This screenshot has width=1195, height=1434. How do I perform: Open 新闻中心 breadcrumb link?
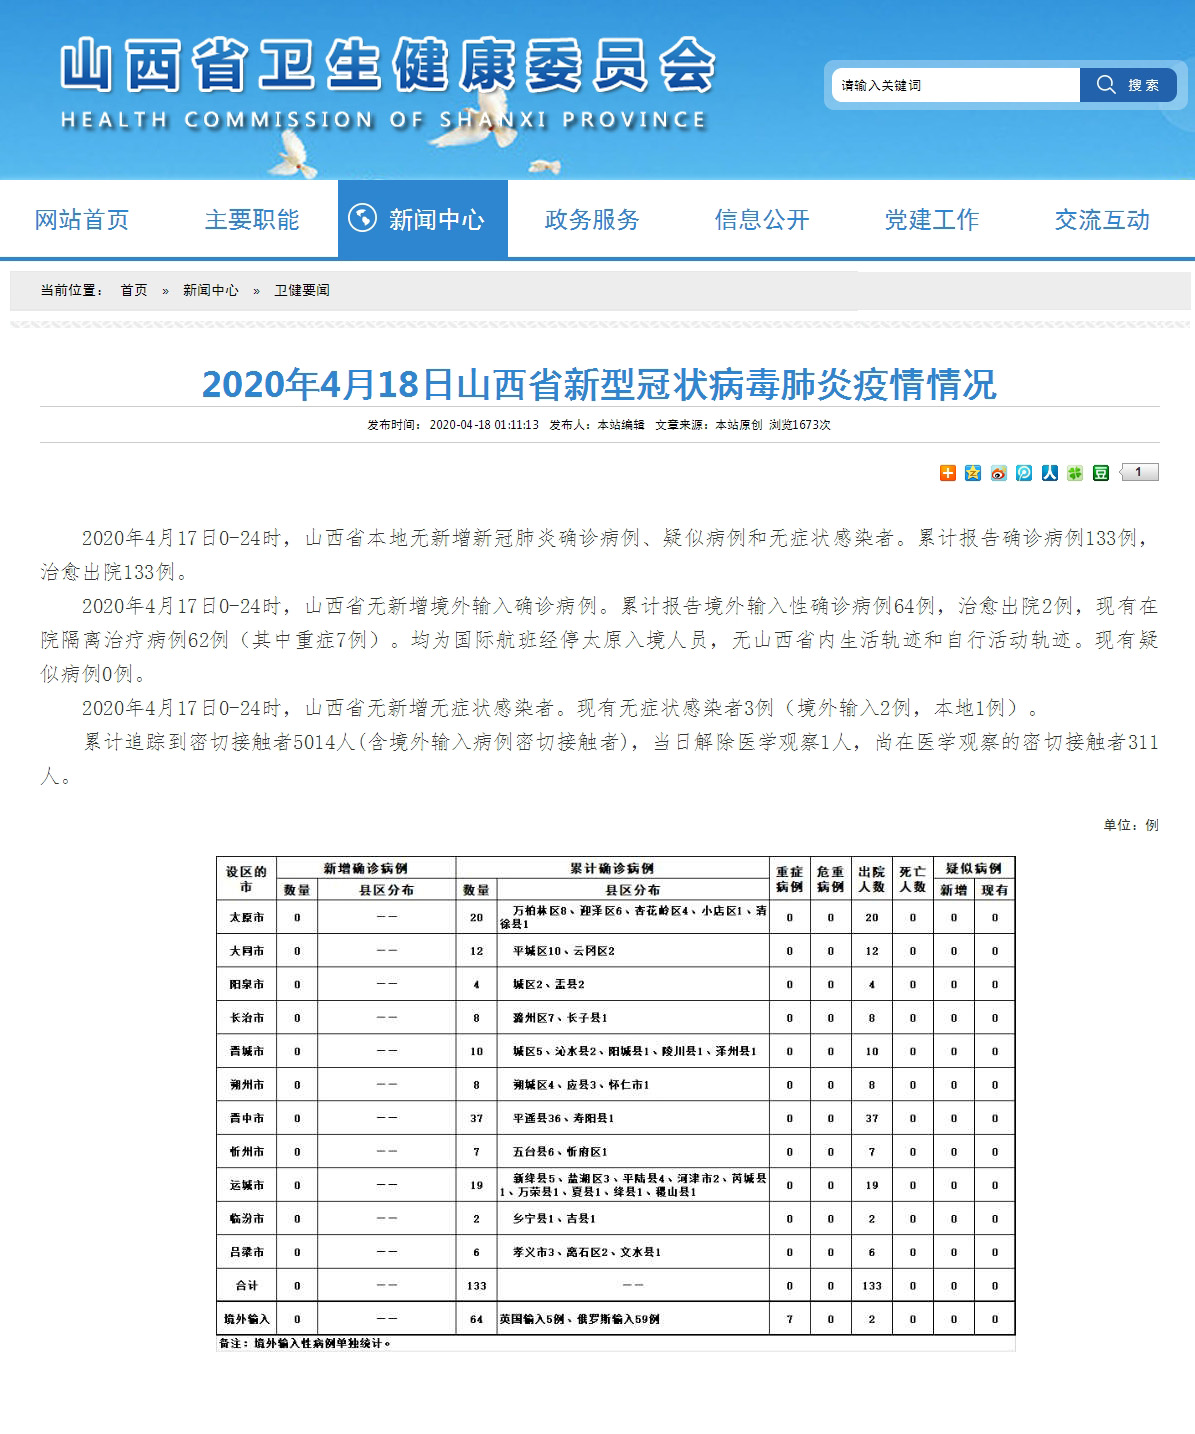(211, 290)
